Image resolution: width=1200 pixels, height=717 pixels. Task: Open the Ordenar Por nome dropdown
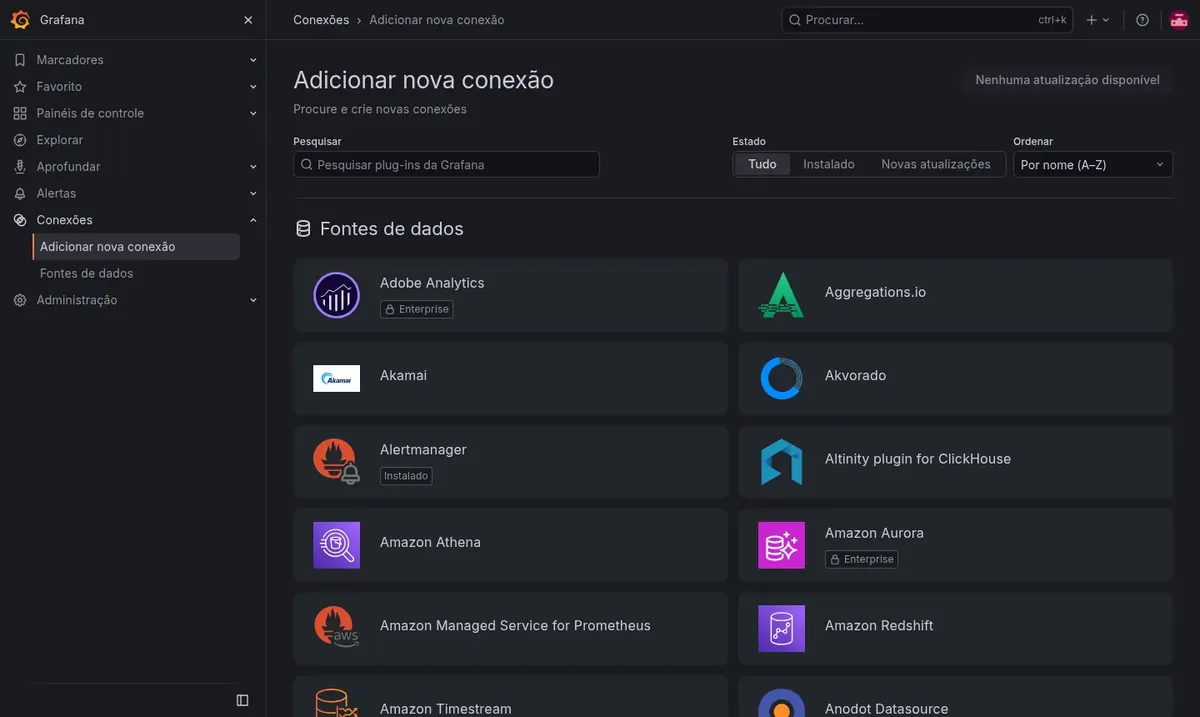[x=1093, y=165]
